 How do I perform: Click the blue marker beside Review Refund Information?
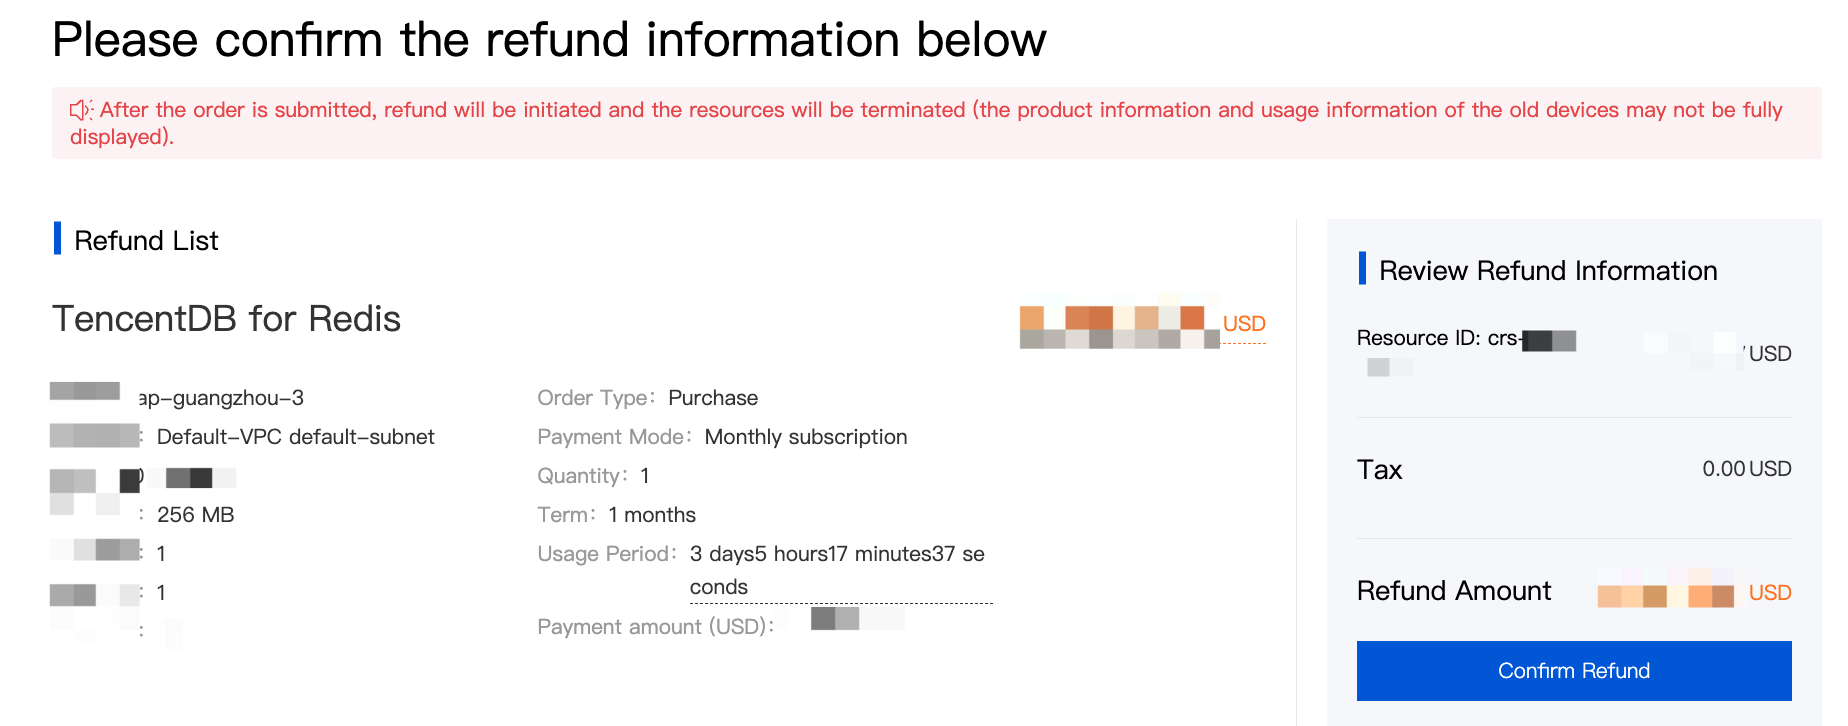click(1362, 269)
